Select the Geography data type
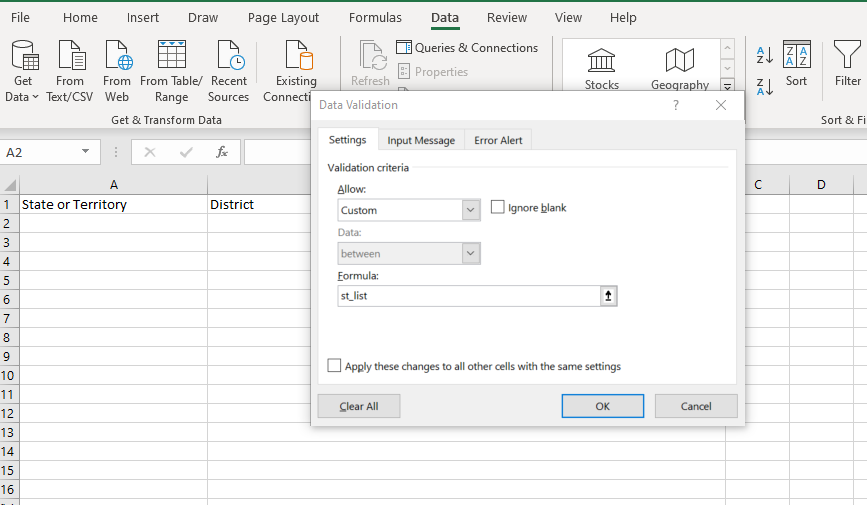867x505 pixels. pos(680,69)
